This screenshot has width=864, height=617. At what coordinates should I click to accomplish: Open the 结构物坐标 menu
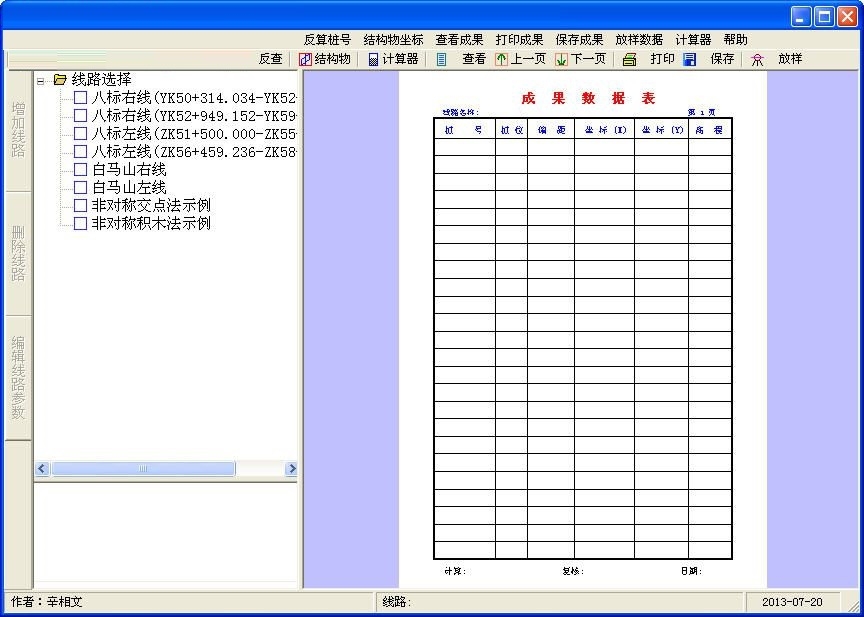point(393,40)
